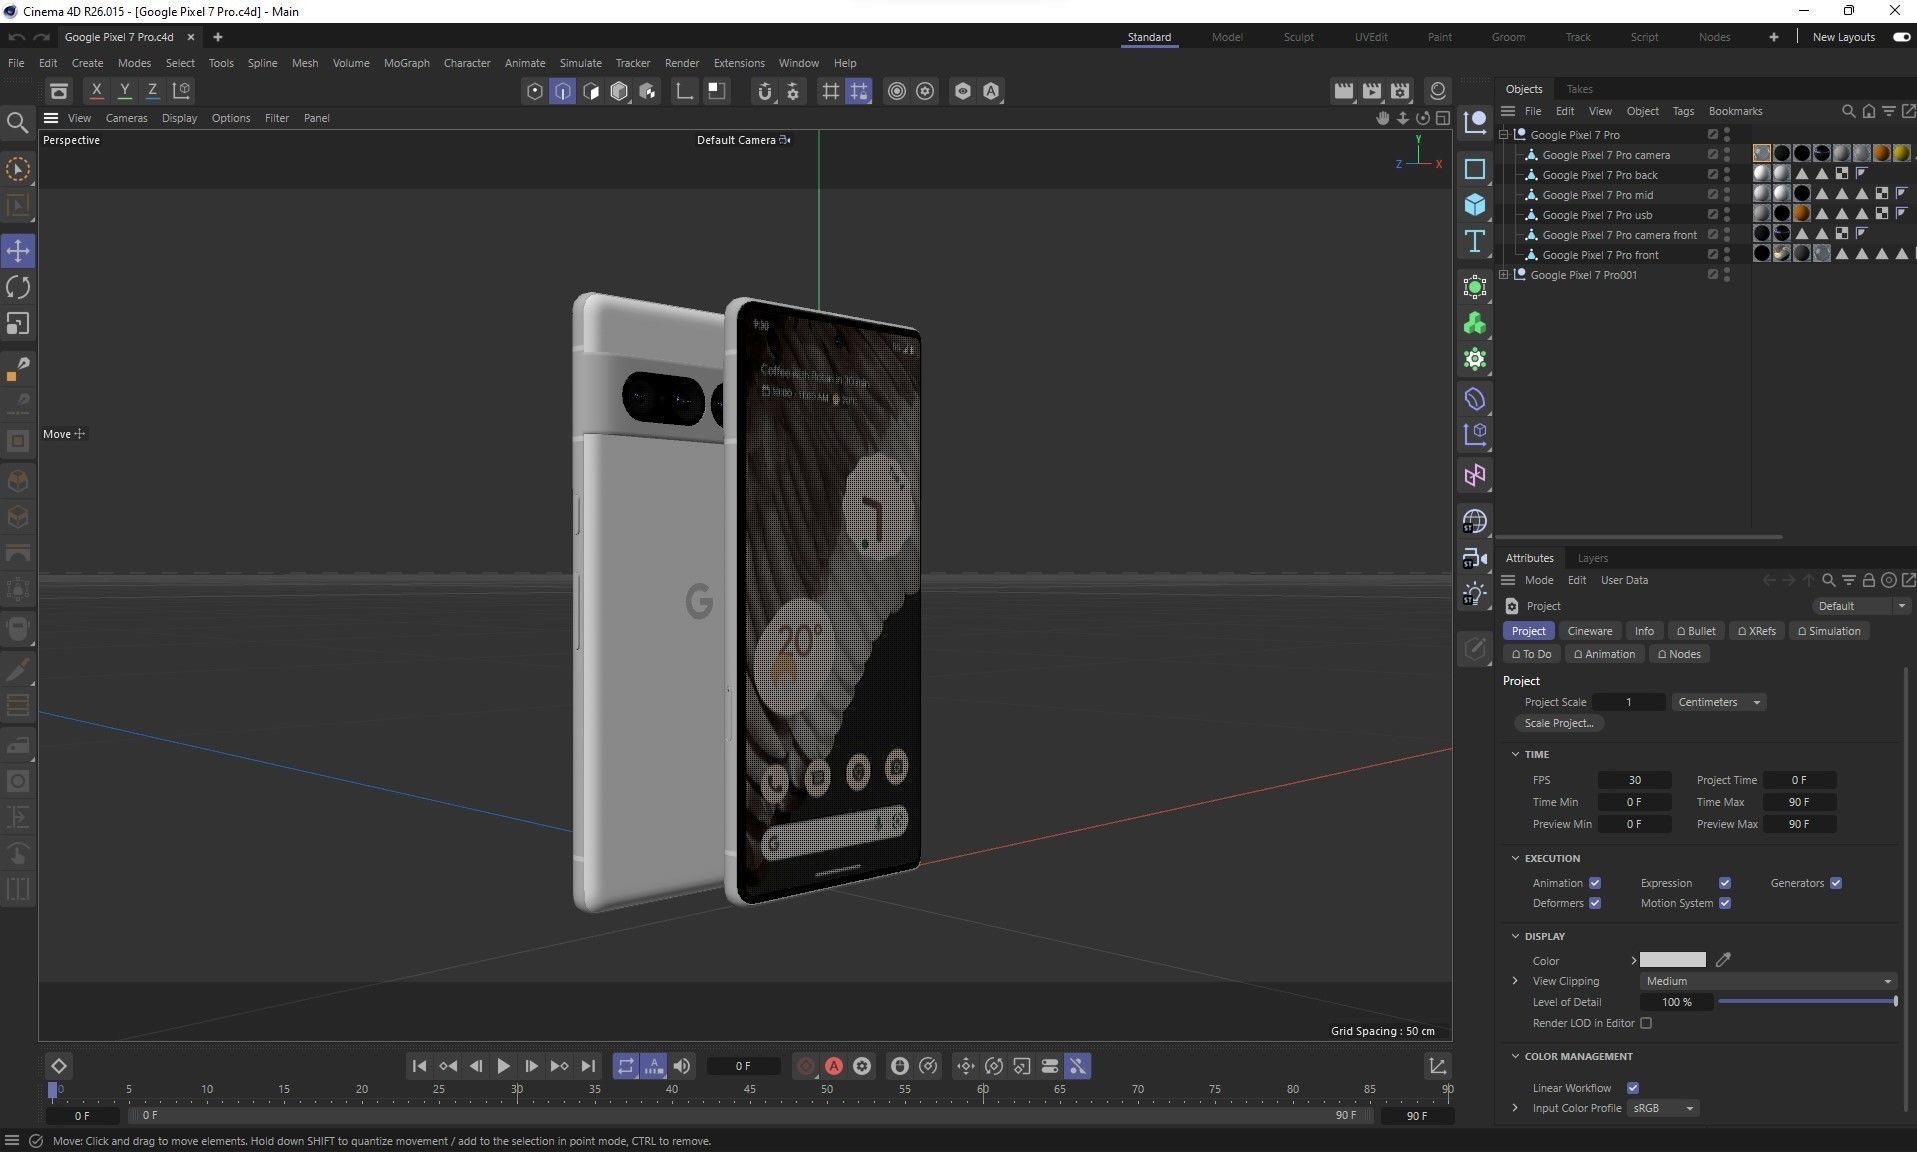
Task: Collapse the EXECUTION section
Action: coord(1515,858)
